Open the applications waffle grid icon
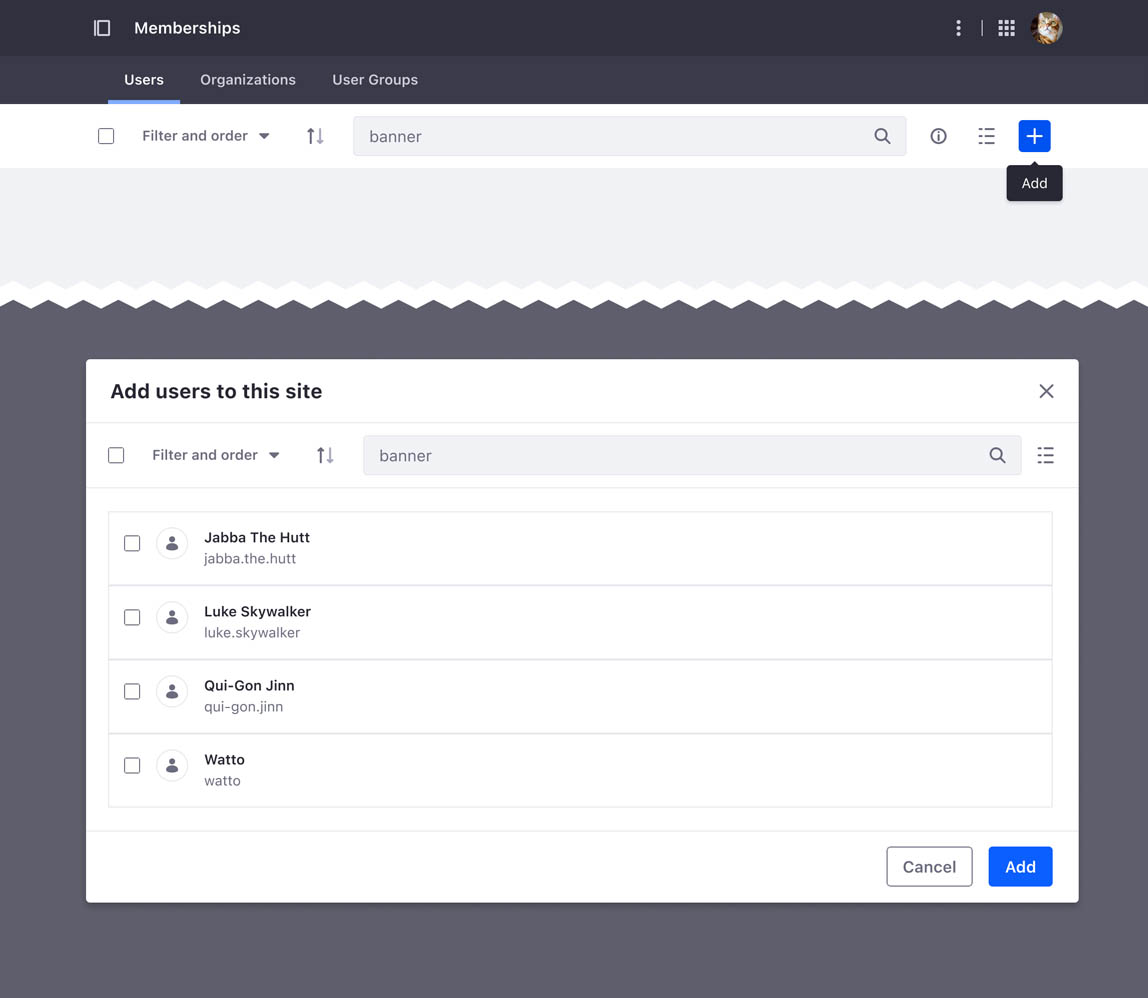The image size is (1148, 998). pos(1006,28)
